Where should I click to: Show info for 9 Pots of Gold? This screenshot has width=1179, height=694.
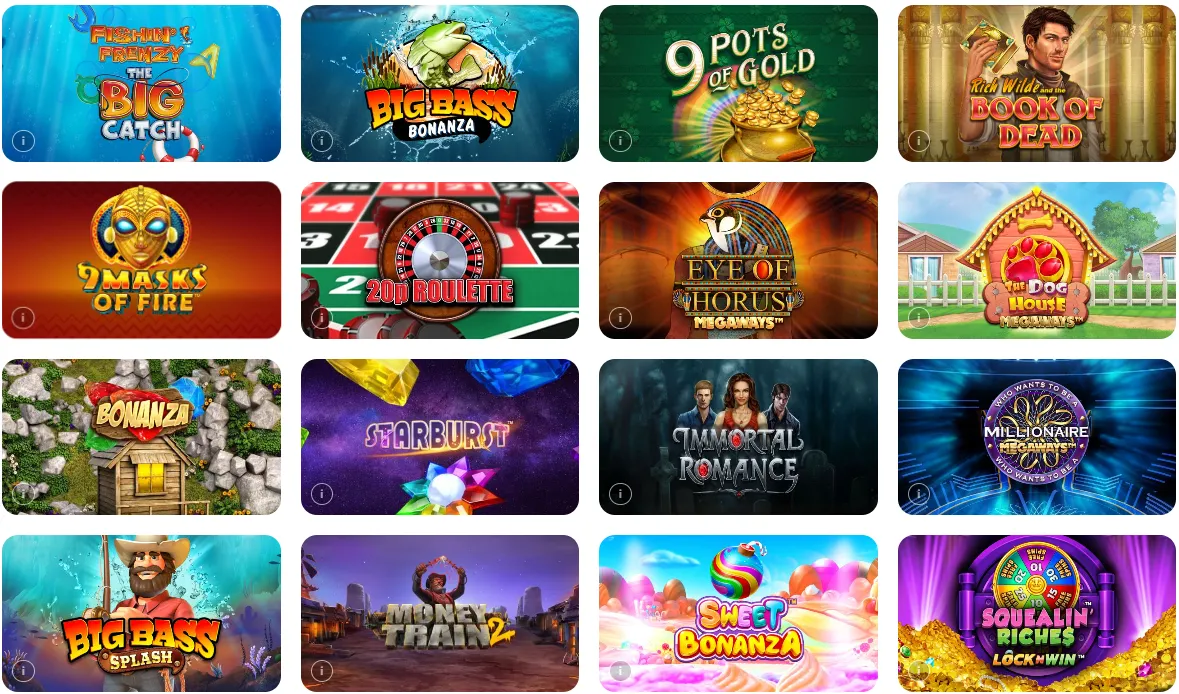pyautogui.click(x=620, y=141)
